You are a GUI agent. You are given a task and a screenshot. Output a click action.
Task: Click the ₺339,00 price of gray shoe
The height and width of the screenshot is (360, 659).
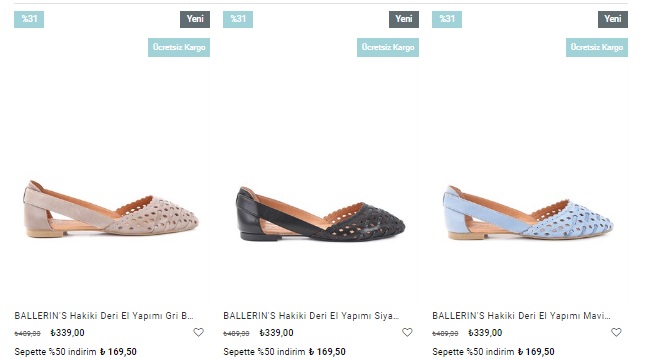67,333
